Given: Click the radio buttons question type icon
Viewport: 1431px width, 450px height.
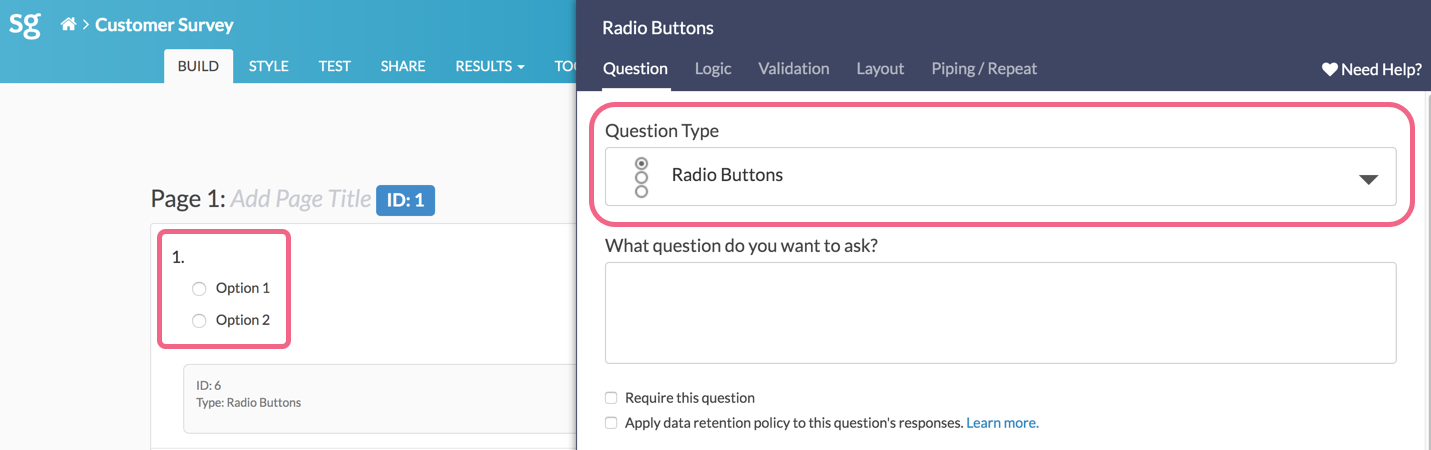Looking at the screenshot, I should coord(641,177).
